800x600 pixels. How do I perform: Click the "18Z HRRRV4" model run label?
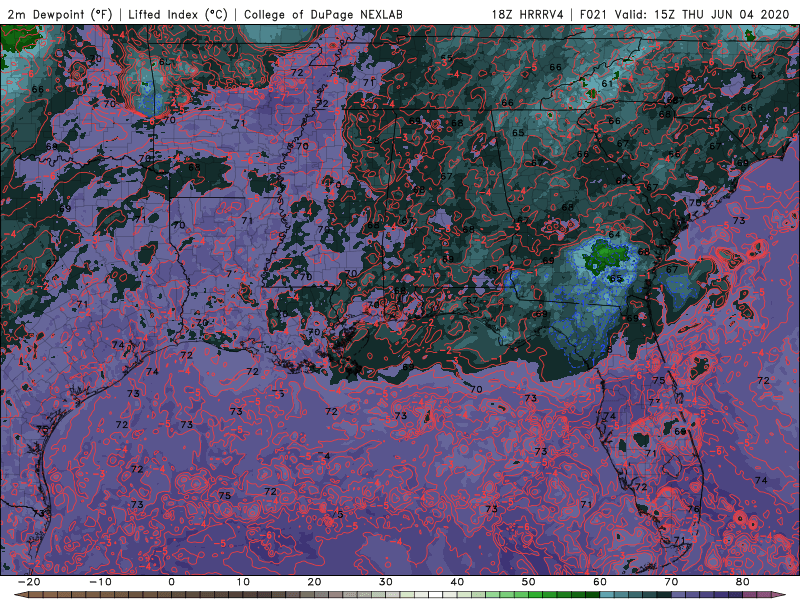click(528, 14)
